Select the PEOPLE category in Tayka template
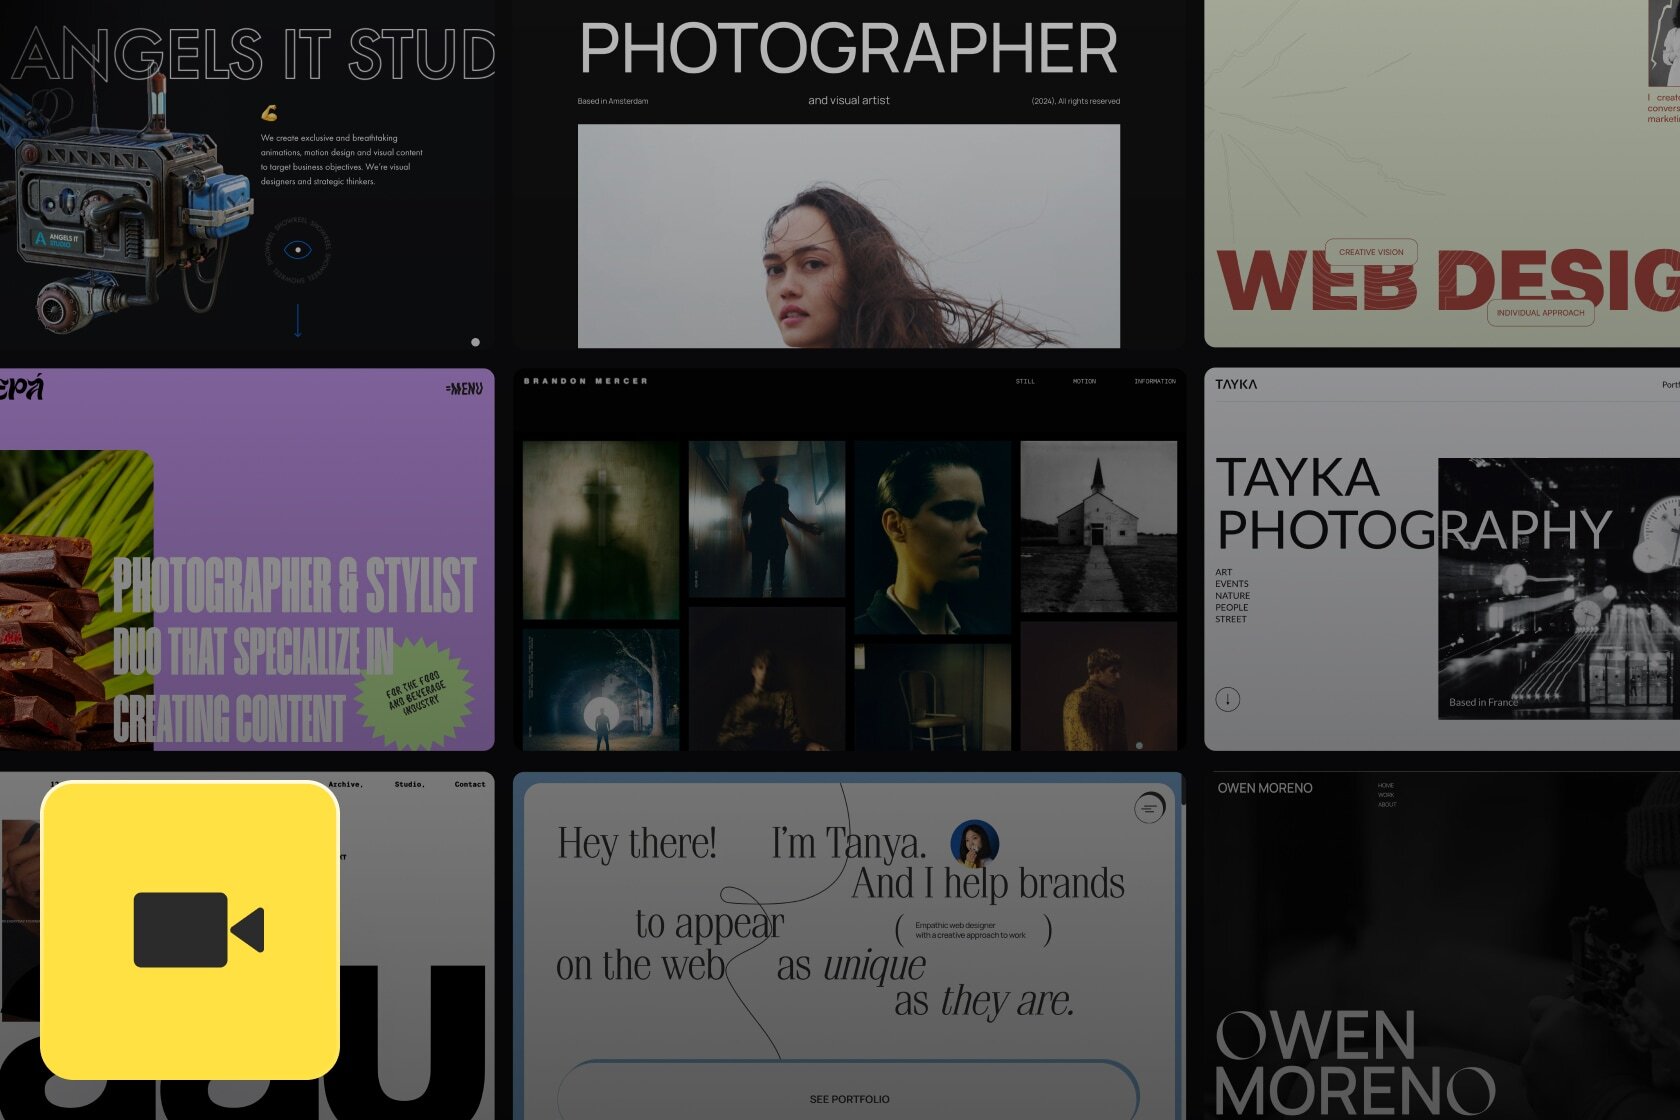1680x1120 pixels. point(1232,607)
